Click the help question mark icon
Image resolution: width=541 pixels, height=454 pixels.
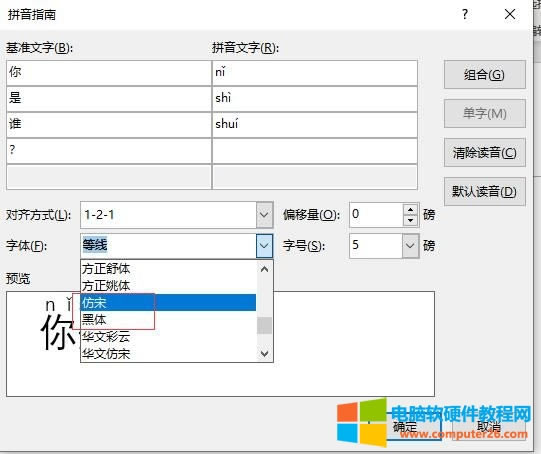pyautogui.click(x=465, y=14)
